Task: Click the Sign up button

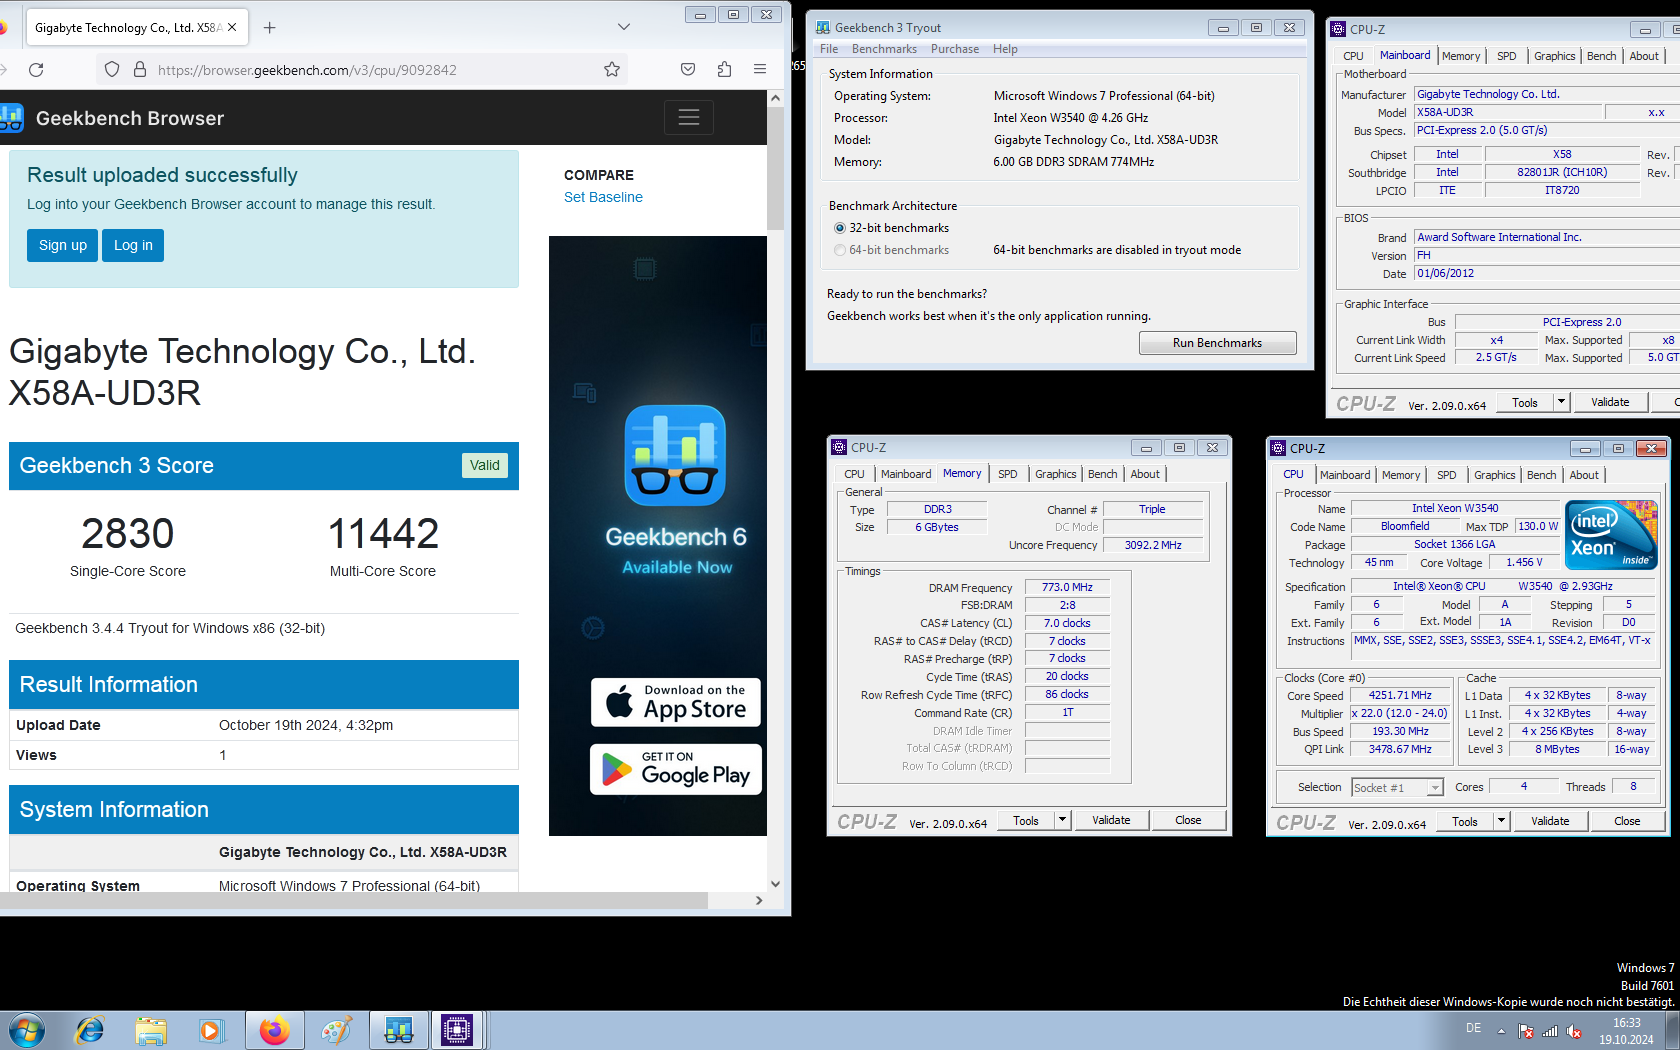Action: coord(63,245)
